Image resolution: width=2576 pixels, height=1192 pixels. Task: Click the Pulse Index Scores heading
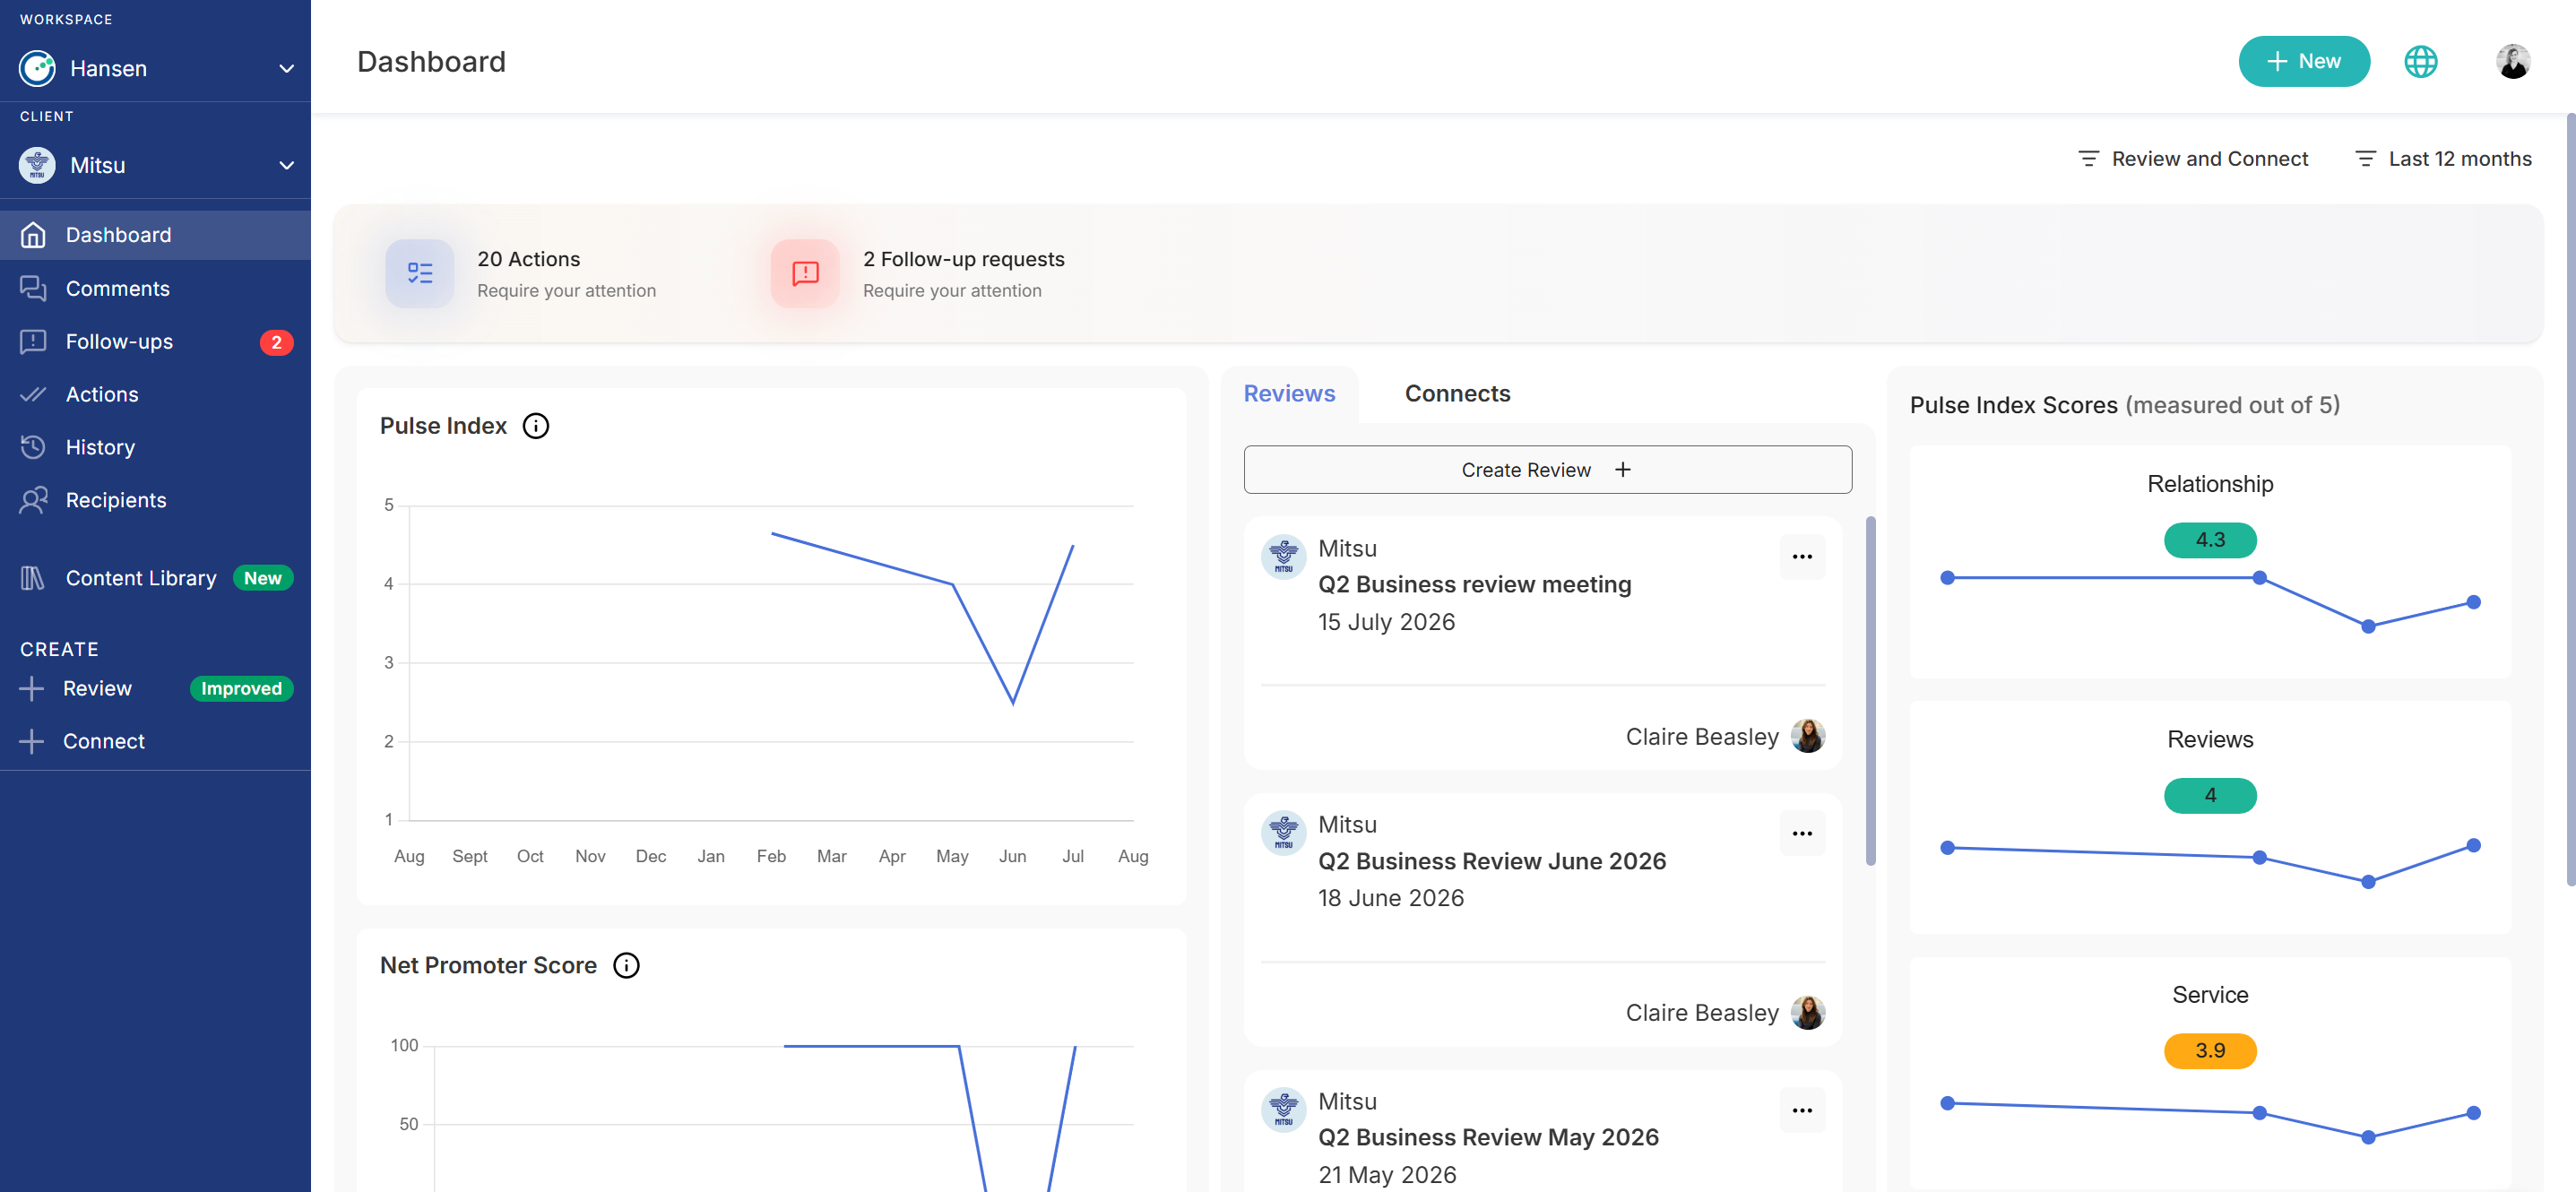click(2124, 405)
